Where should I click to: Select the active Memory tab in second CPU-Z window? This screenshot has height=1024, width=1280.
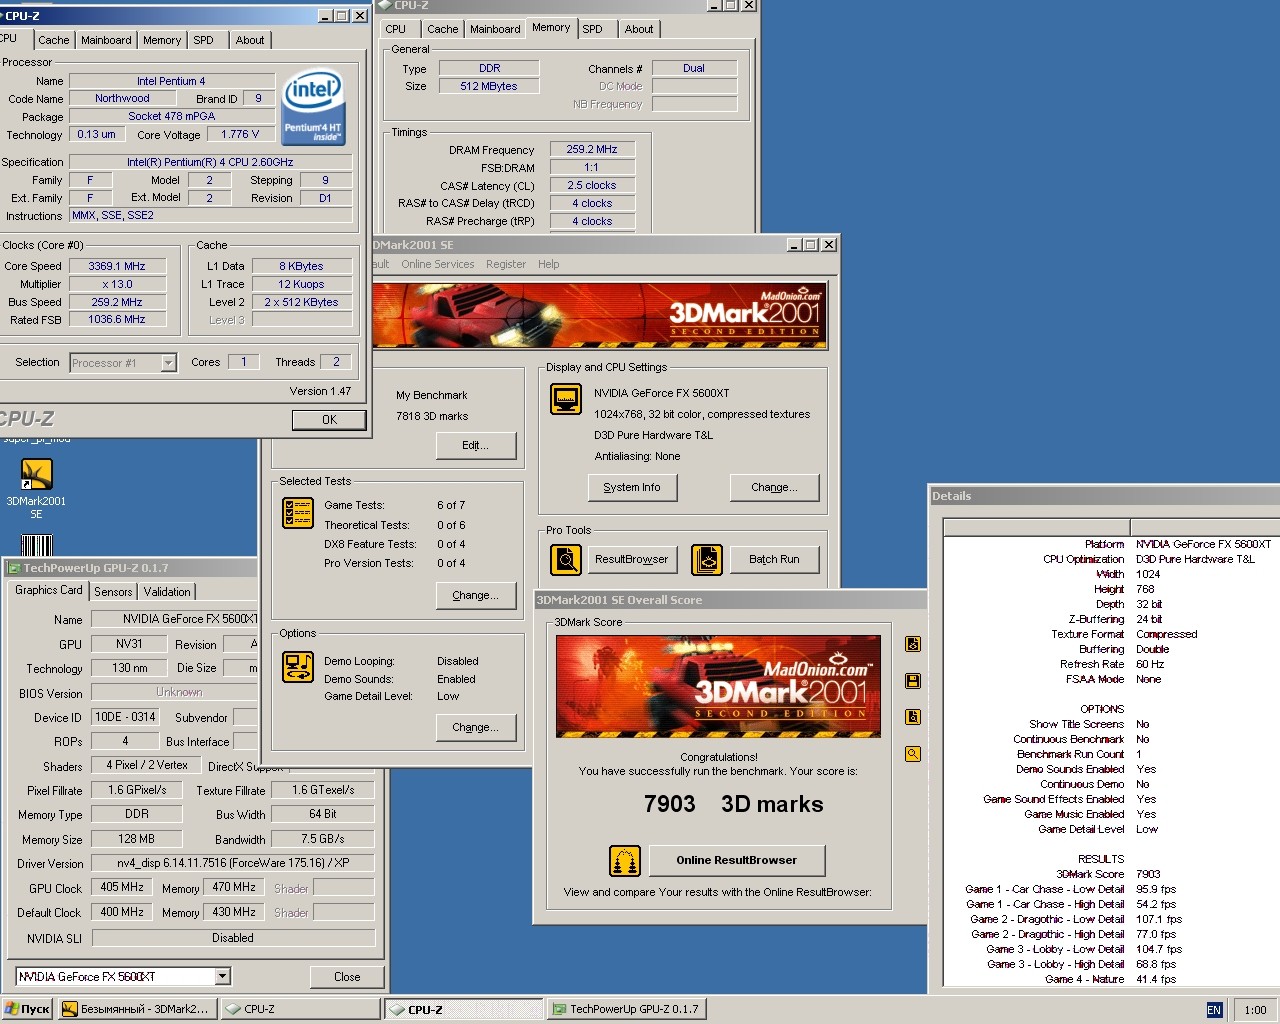[551, 27]
